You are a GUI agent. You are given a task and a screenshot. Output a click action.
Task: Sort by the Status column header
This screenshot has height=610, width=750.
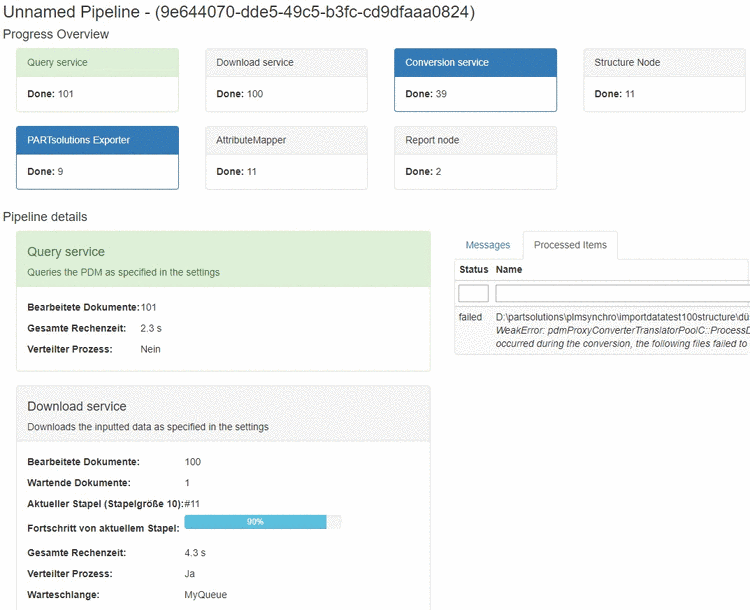473,269
